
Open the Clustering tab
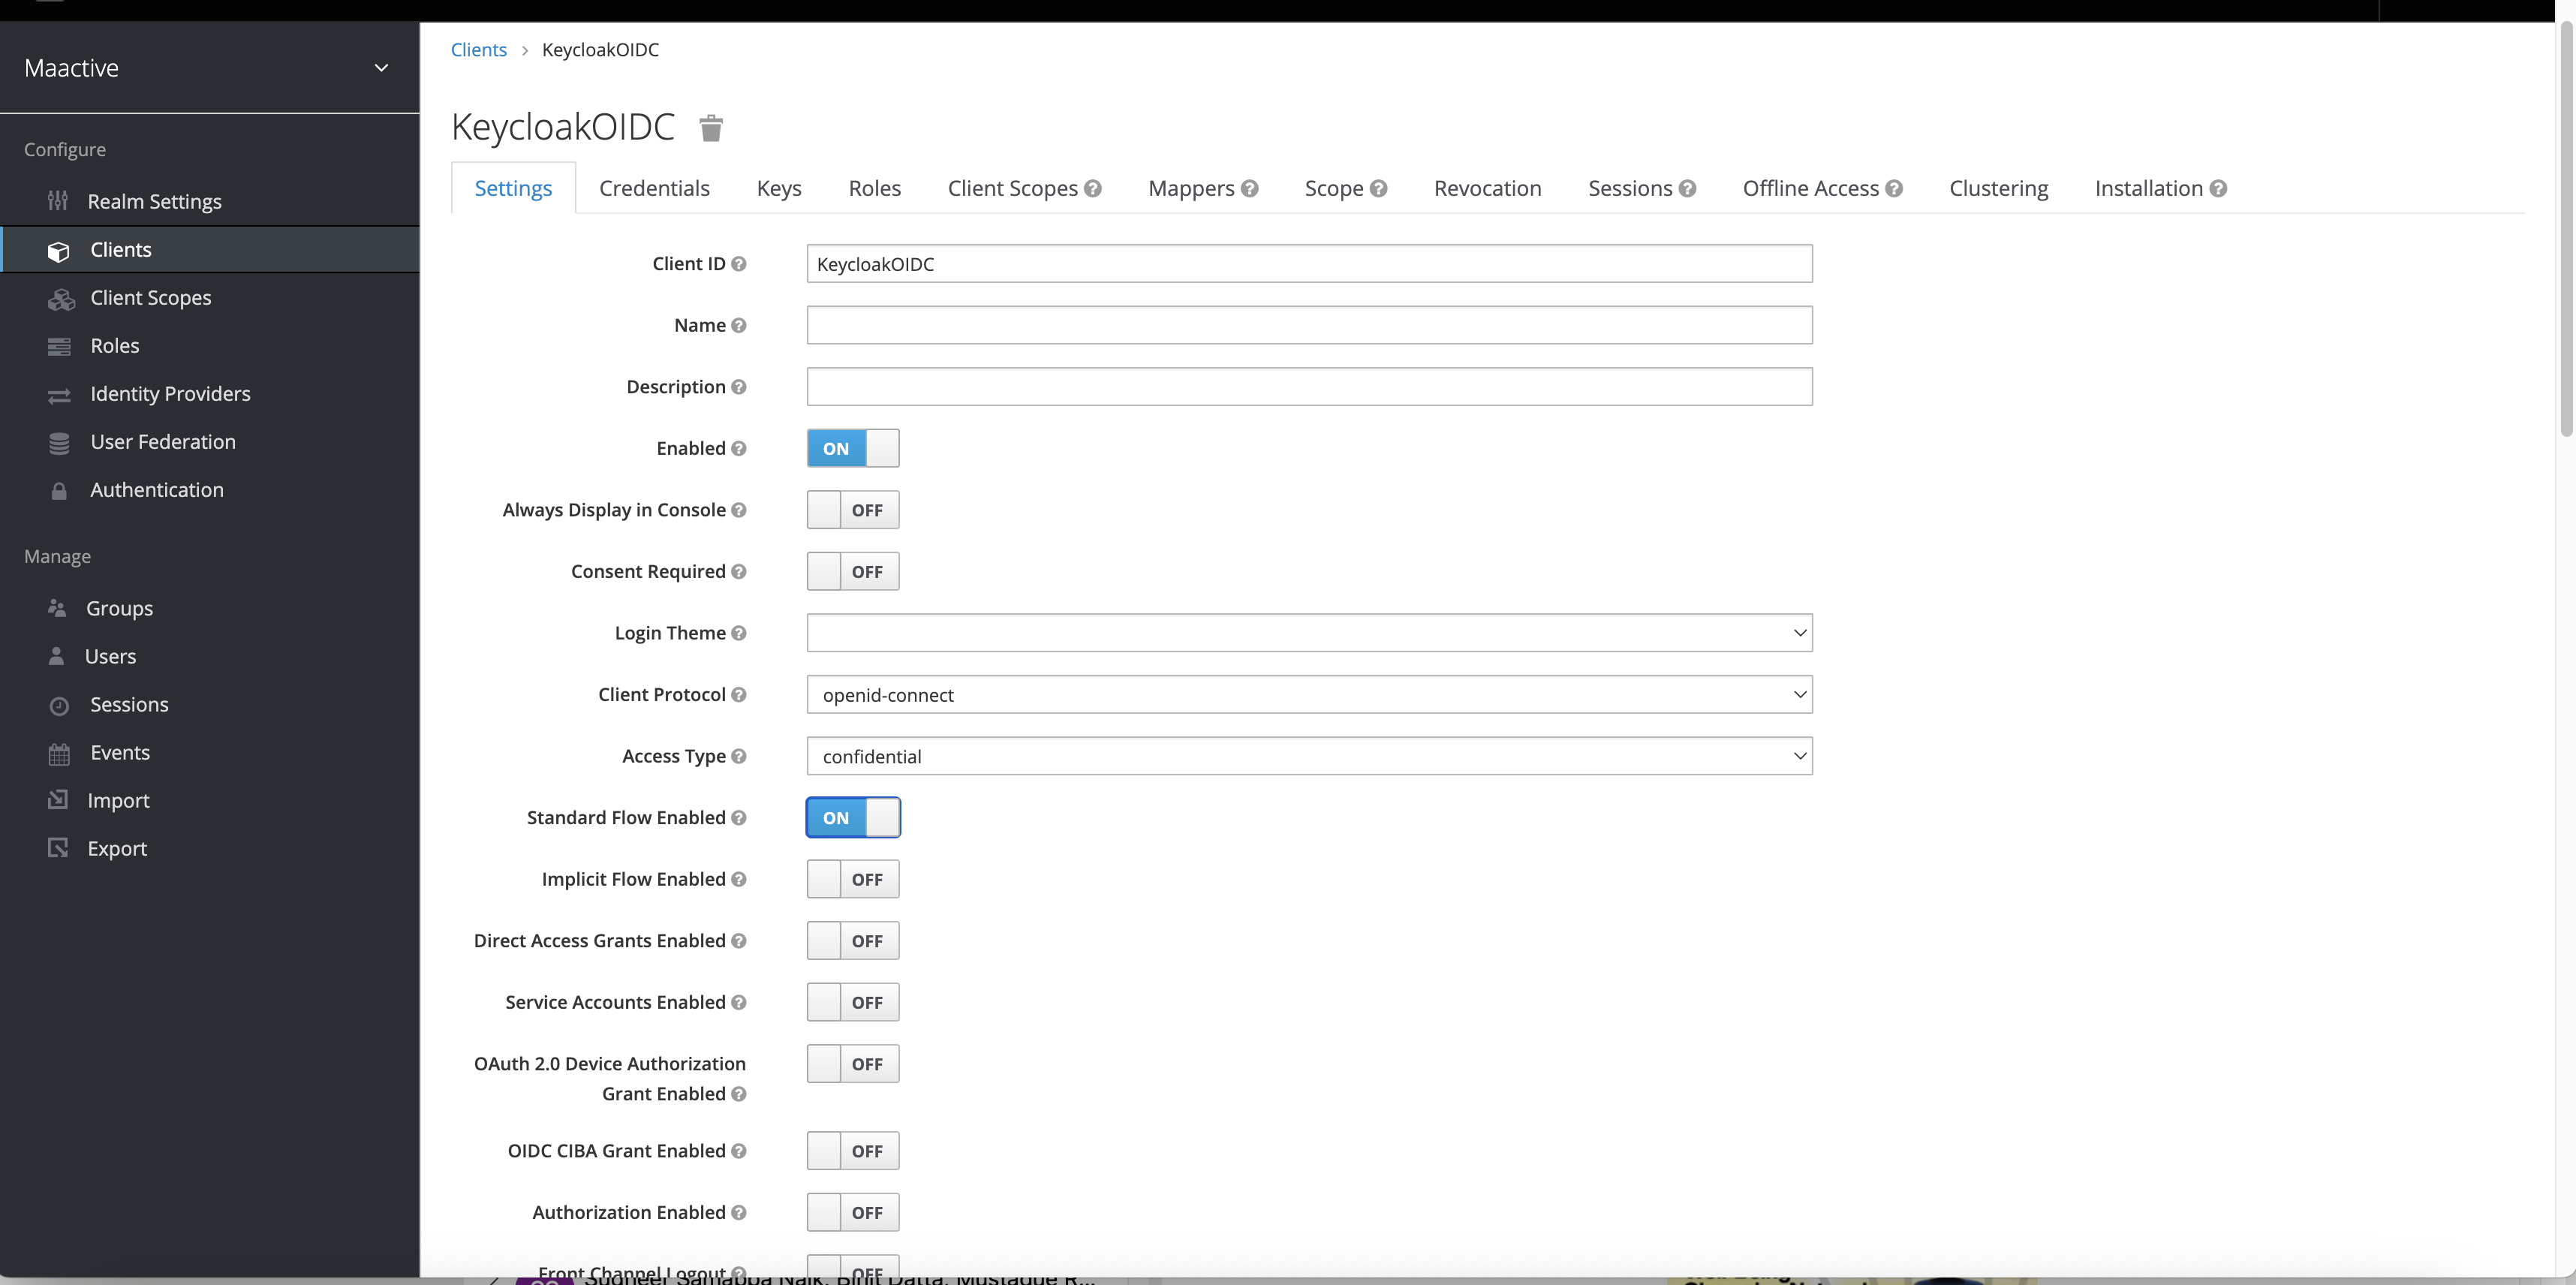[x=1998, y=188]
